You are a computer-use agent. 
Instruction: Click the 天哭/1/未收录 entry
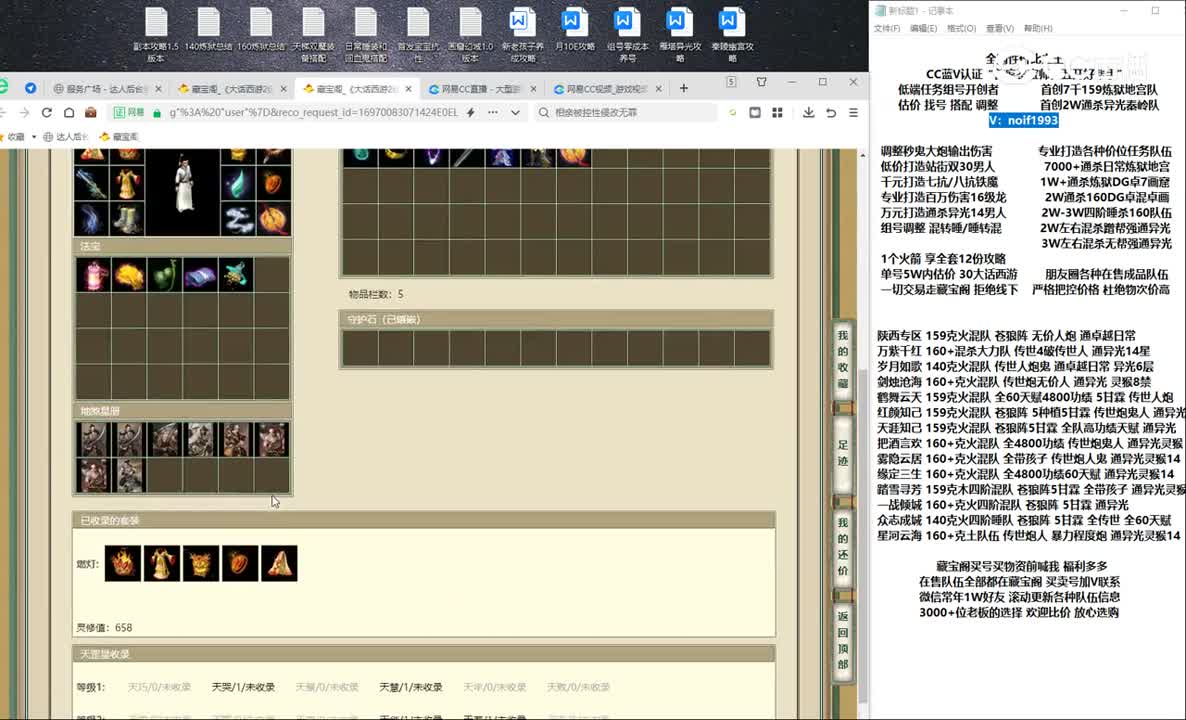(243, 687)
